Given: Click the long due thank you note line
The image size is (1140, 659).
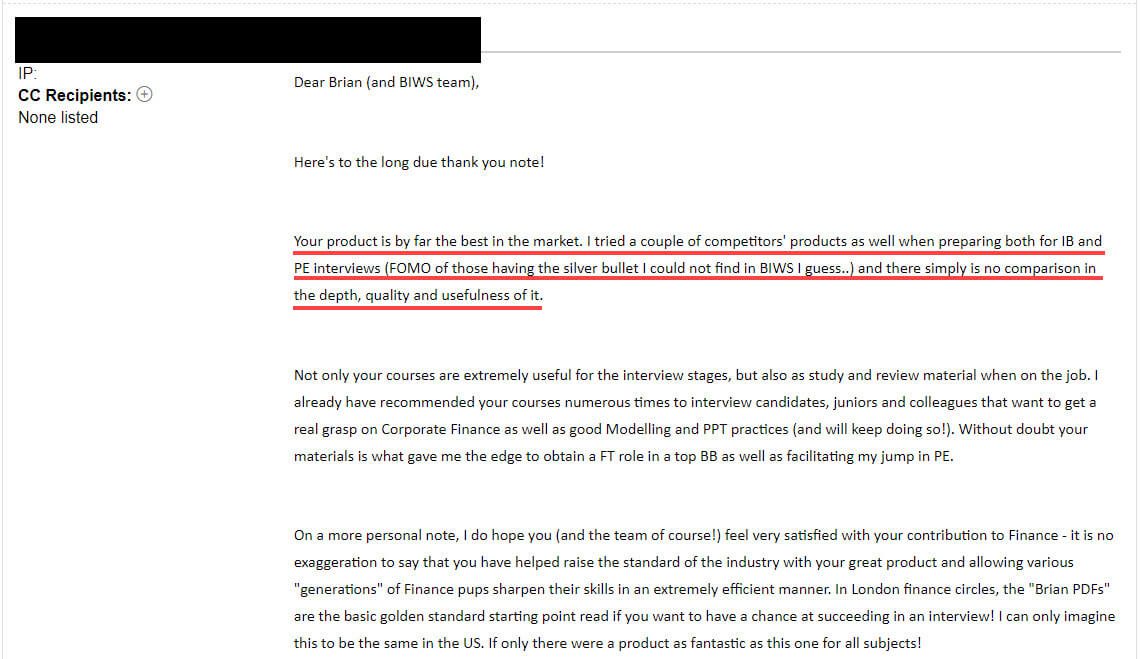Looking at the screenshot, I should (419, 162).
